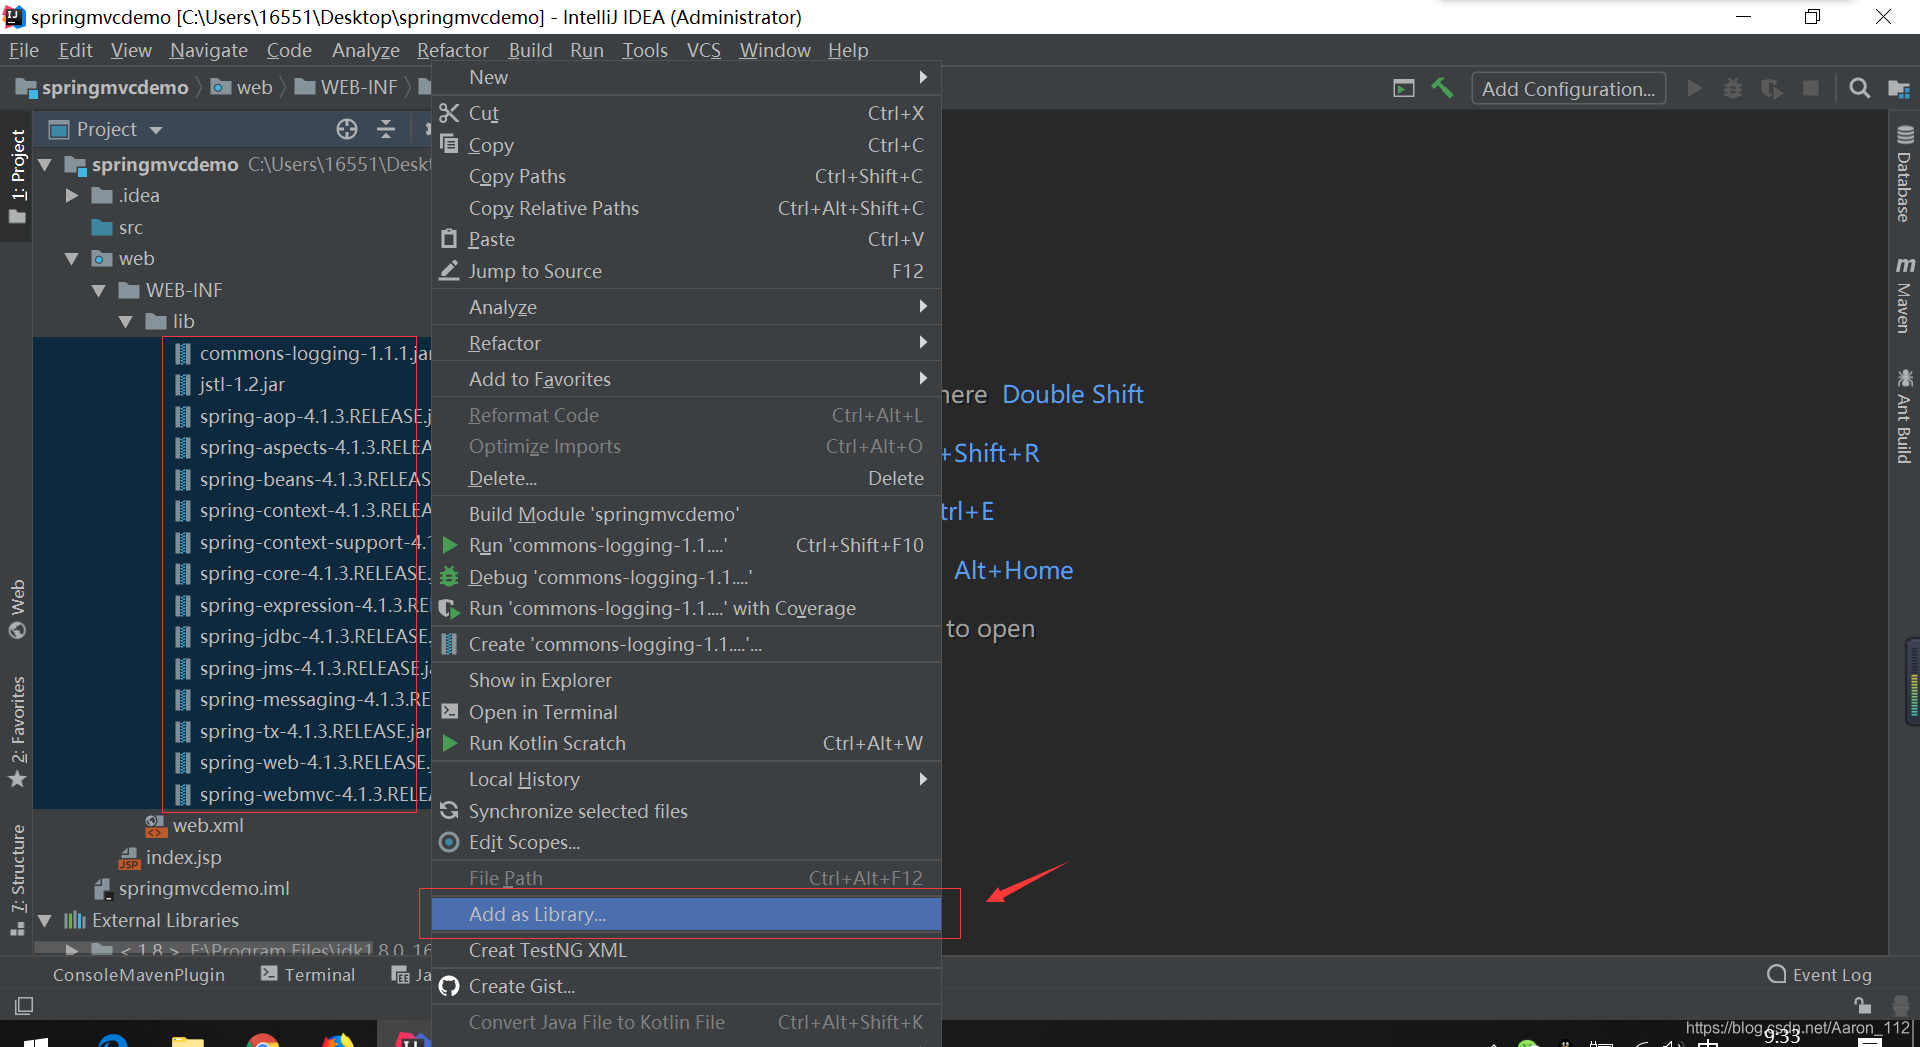Choose Delete... from context menu

tap(686, 478)
